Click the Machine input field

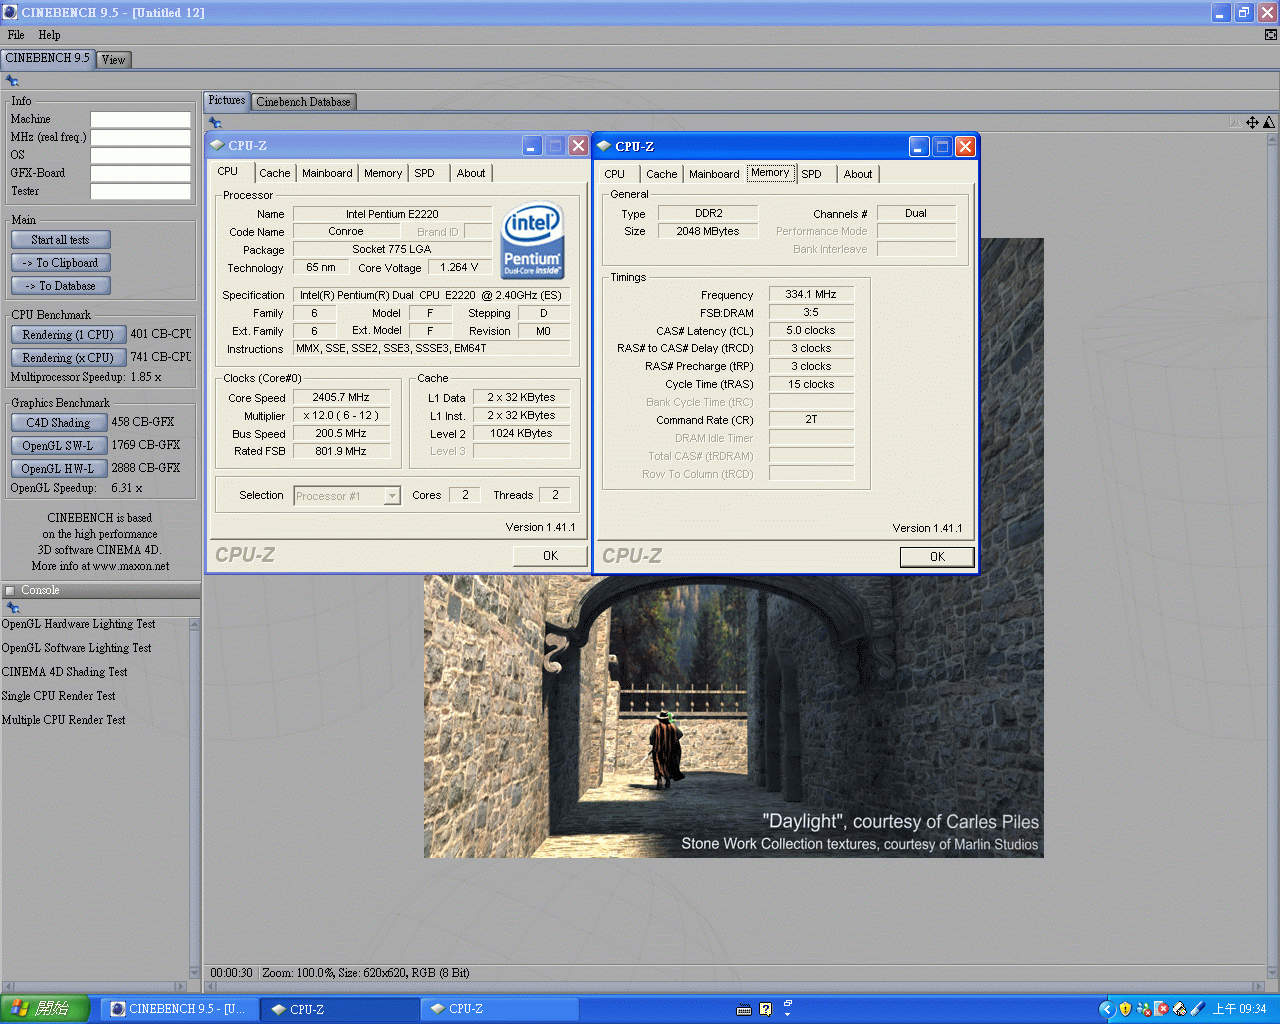141,119
